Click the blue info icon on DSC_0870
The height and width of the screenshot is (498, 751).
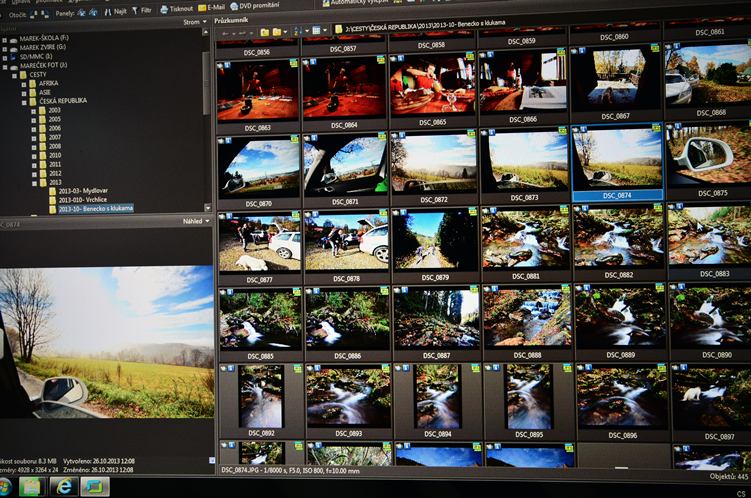[x=228, y=141]
